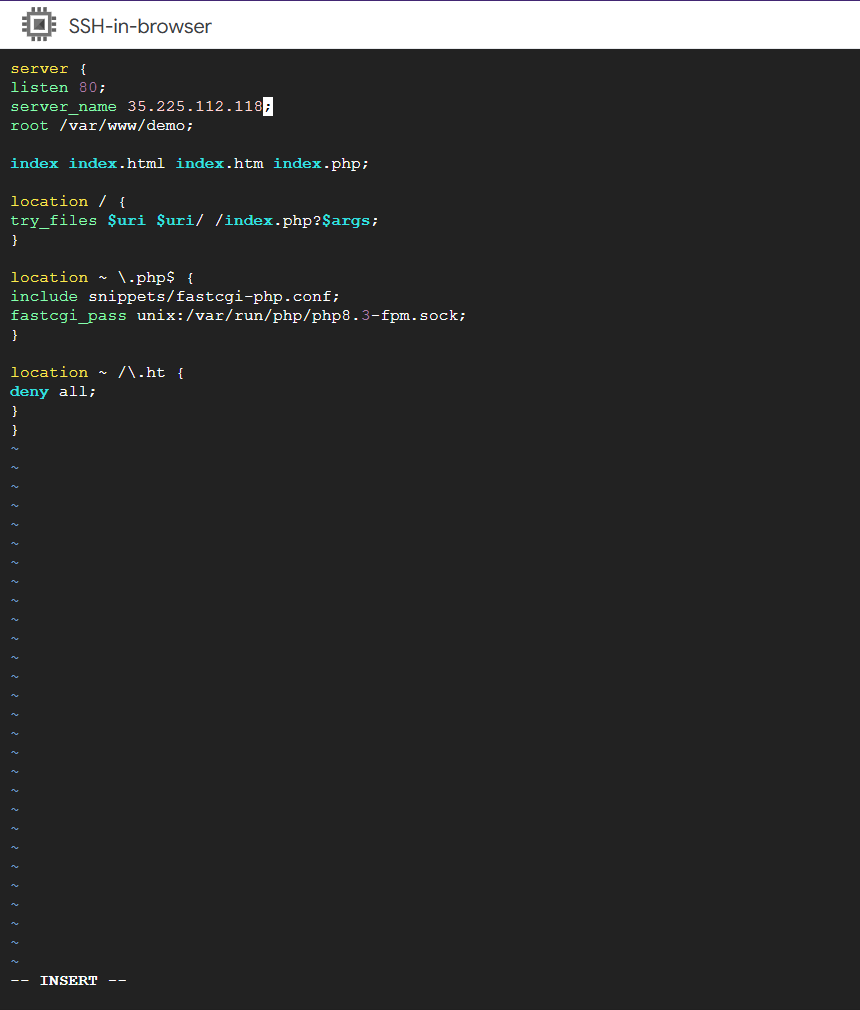Click the '-- INSERT --' mode indicator
This screenshot has height=1010, width=860.
(x=68, y=981)
